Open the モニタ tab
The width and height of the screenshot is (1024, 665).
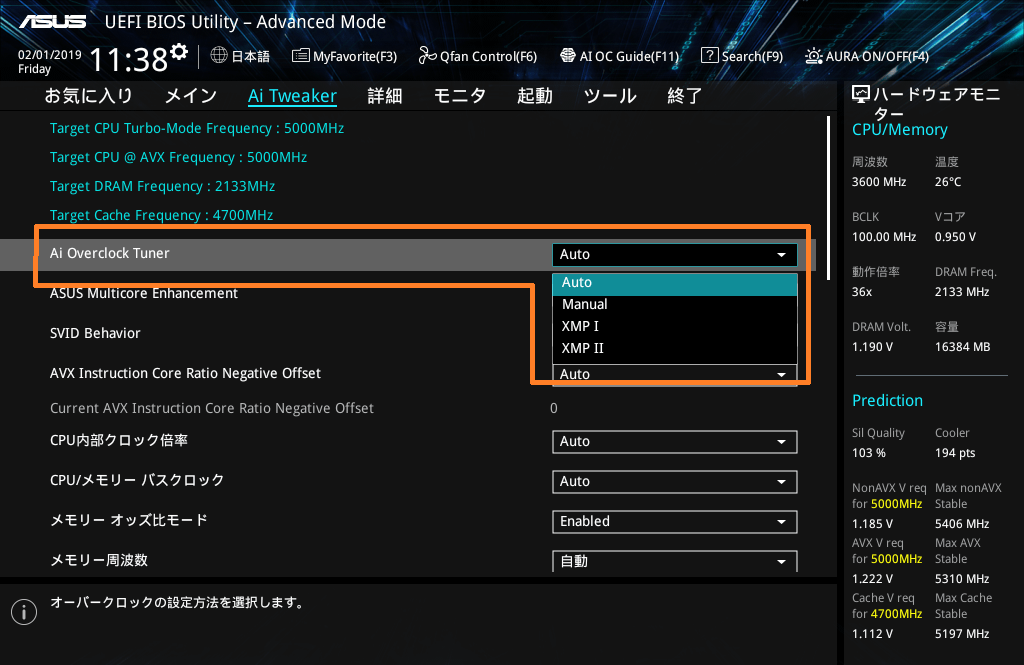tap(460, 96)
